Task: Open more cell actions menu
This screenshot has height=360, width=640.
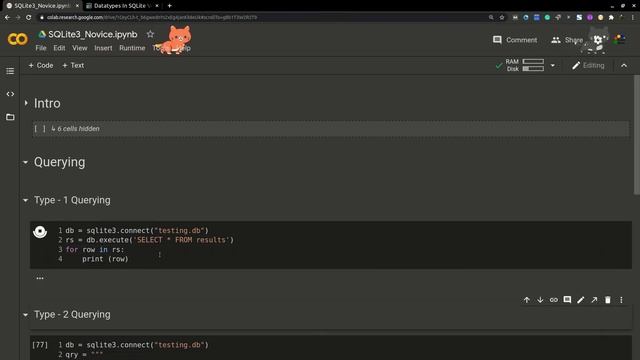Action: tap(621, 300)
